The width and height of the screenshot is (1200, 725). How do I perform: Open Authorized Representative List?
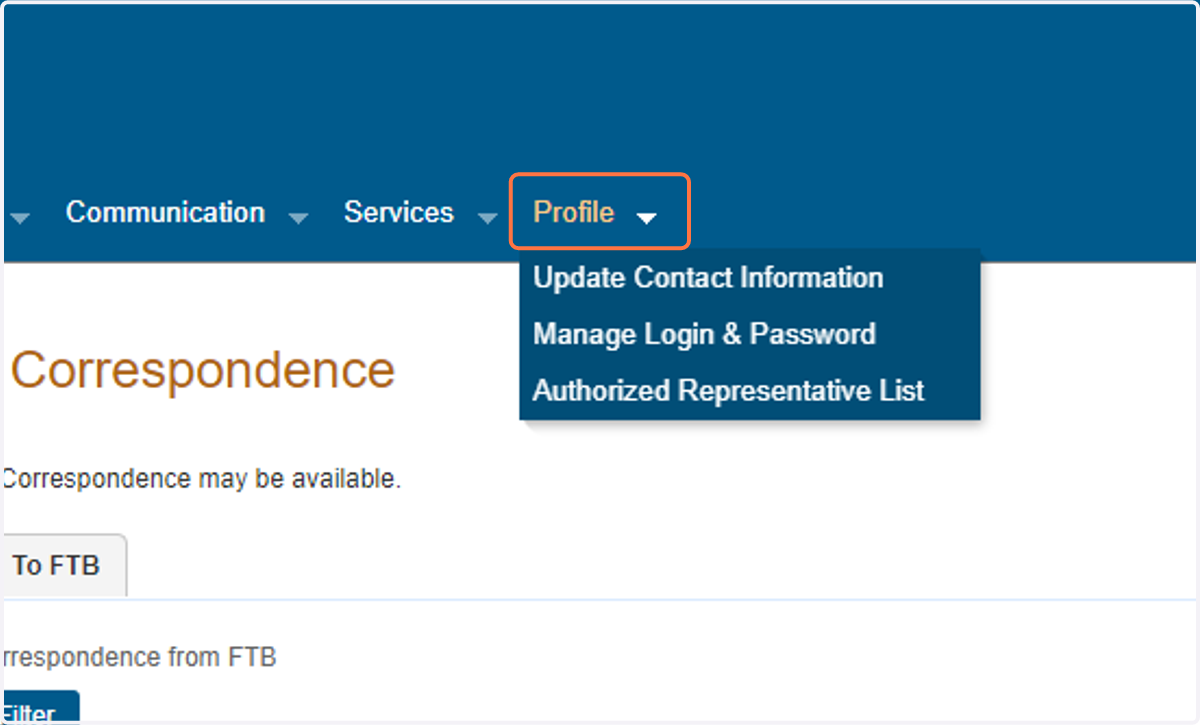(x=729, y=390)
